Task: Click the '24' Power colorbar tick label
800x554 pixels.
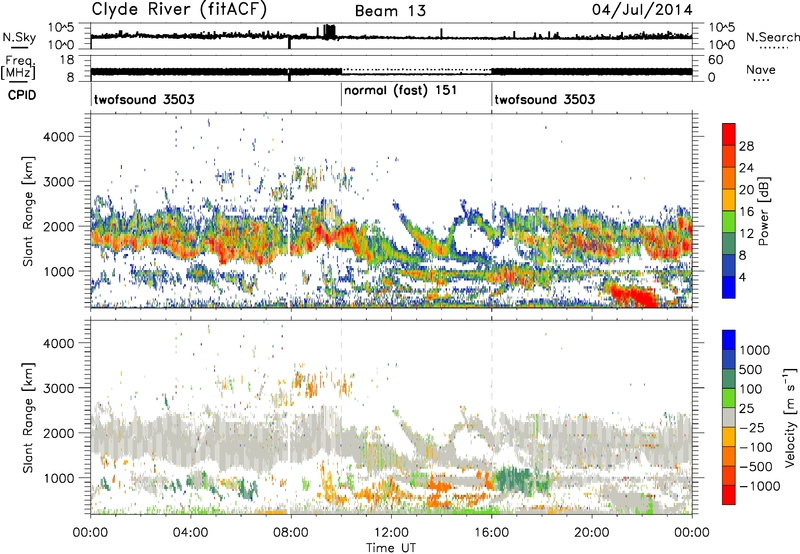Action: point(746,168)
